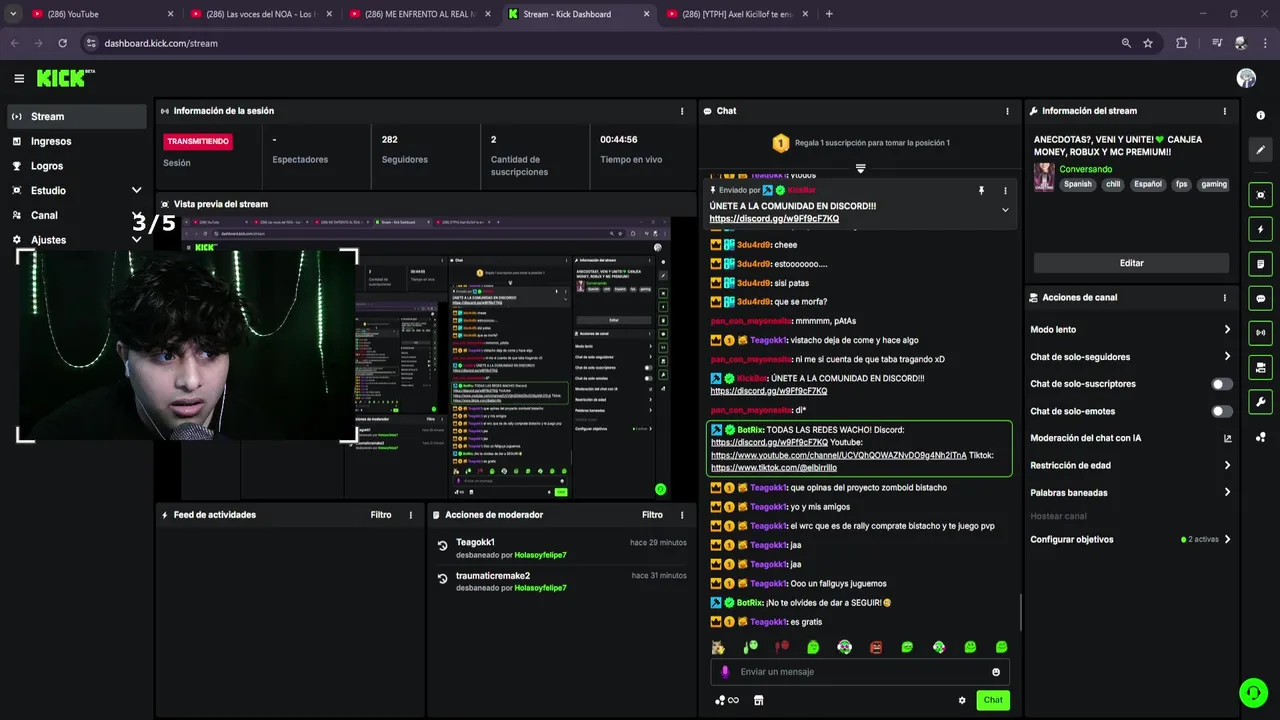1280x720 pixels.
Task: Click the gaming tag chip
Action: (1214, 184)
